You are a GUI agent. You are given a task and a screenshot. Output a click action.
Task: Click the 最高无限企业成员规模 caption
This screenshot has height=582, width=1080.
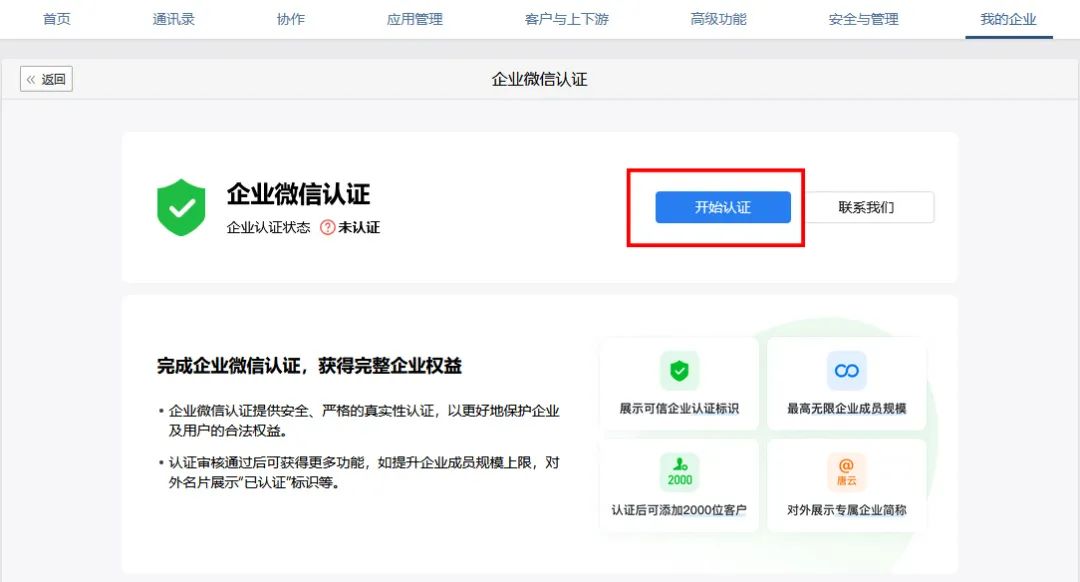pos(847,408)
